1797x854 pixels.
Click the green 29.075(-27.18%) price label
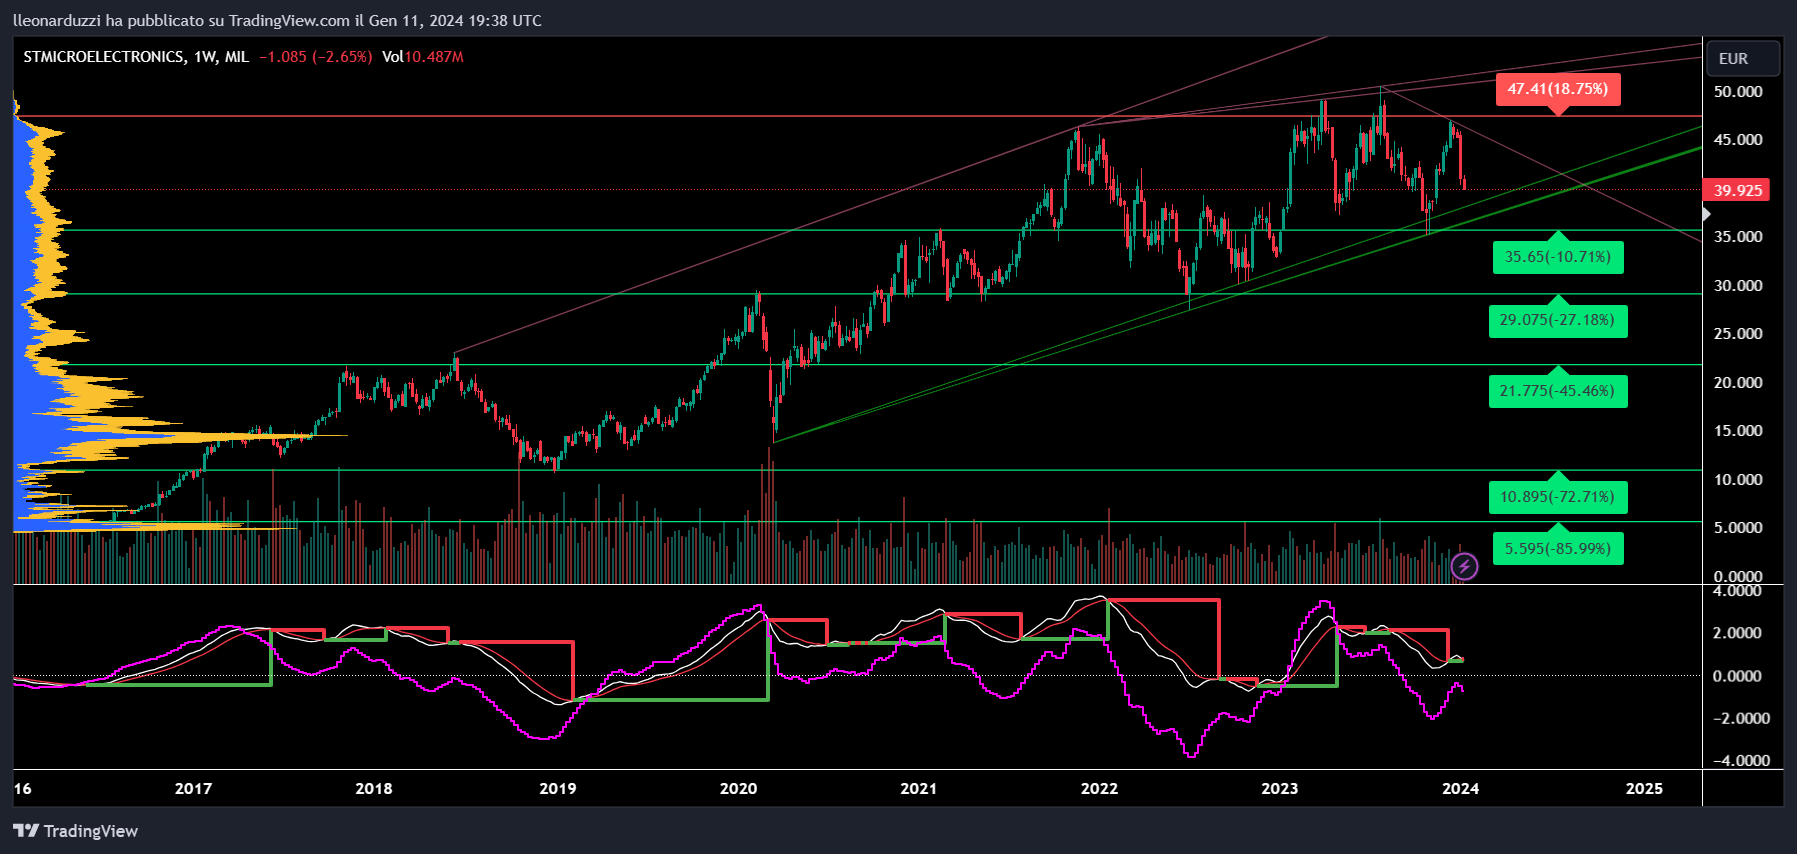tap(1557, 321)
